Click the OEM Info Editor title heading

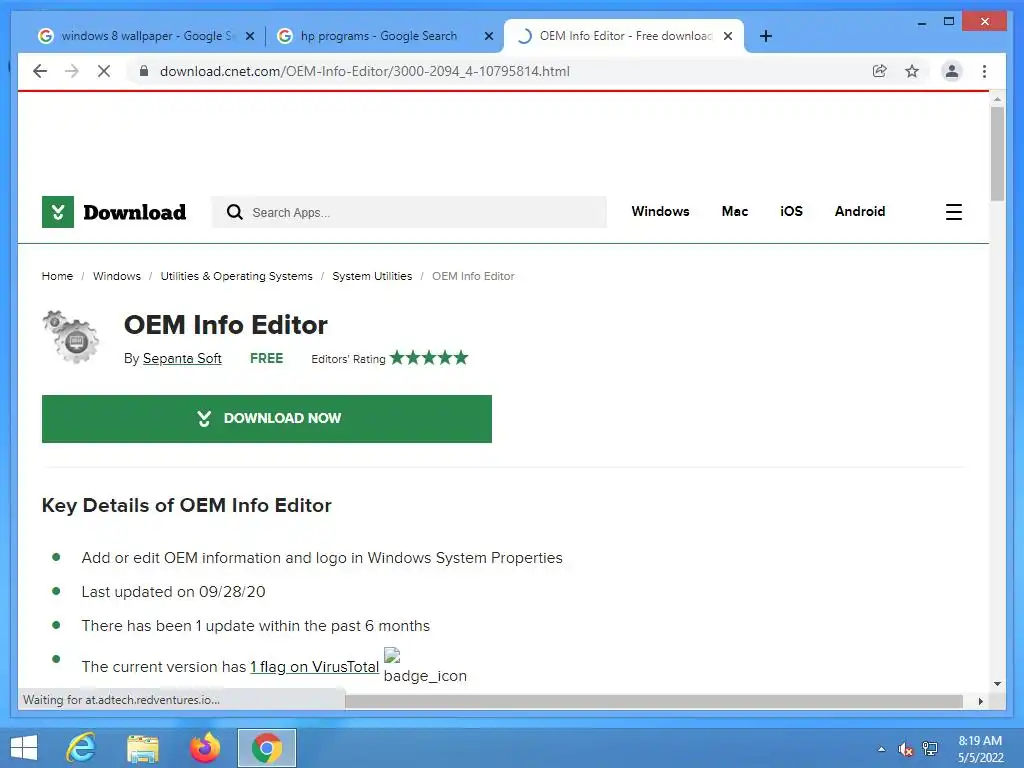226,325
